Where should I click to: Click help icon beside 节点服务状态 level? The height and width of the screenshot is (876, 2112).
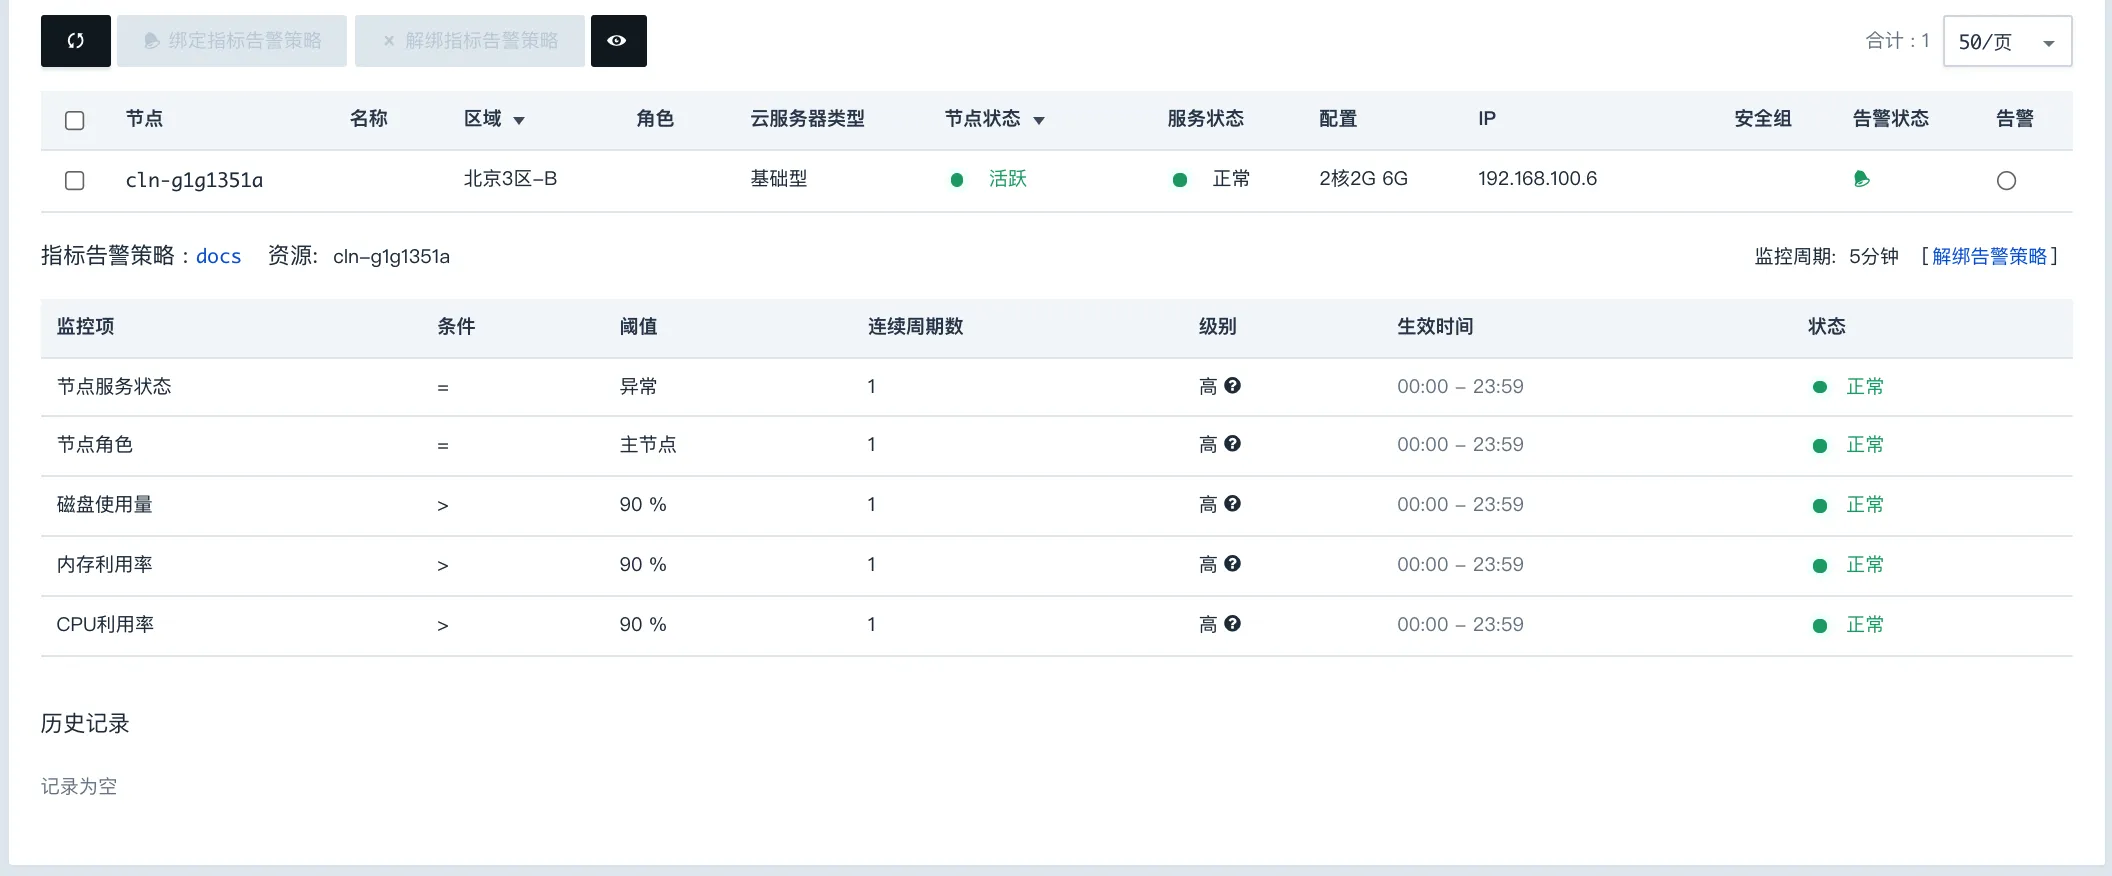1232,386
